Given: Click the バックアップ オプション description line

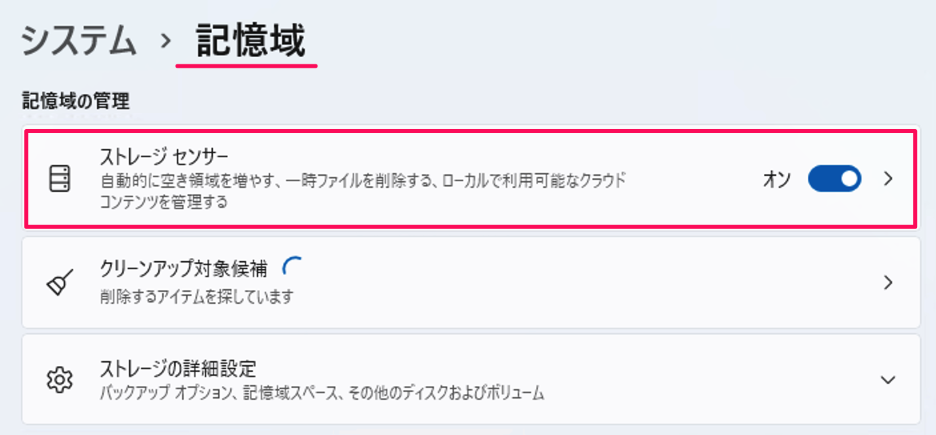Looking at the screenshot, I should click(322, 393).
